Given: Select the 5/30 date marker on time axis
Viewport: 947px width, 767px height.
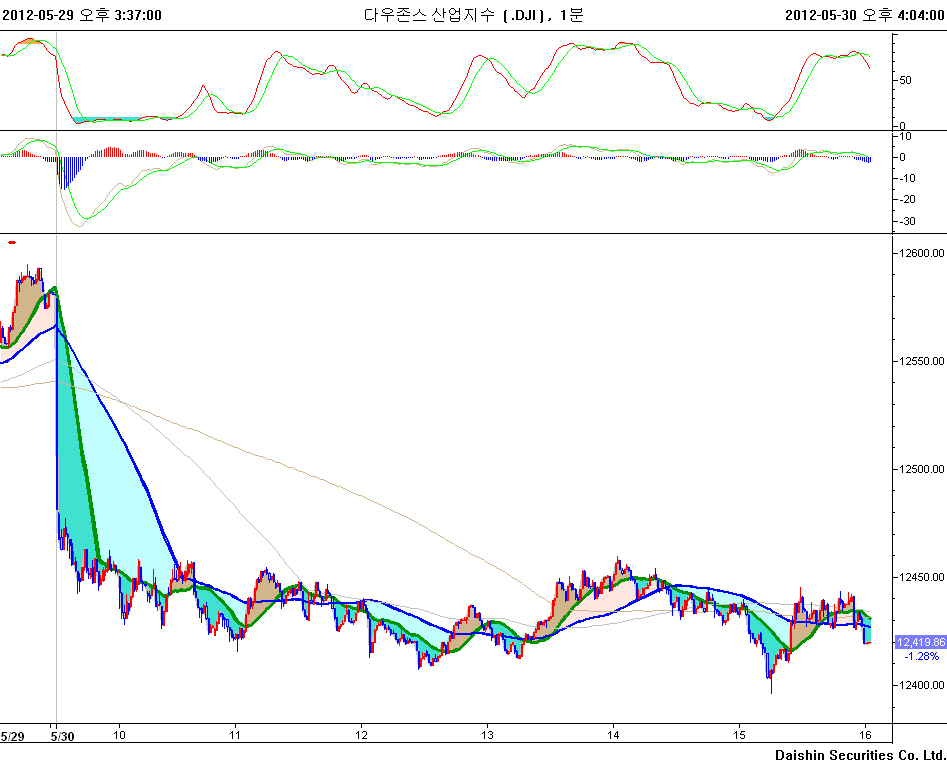Looking at the screenshot, I should coord(63,736).
